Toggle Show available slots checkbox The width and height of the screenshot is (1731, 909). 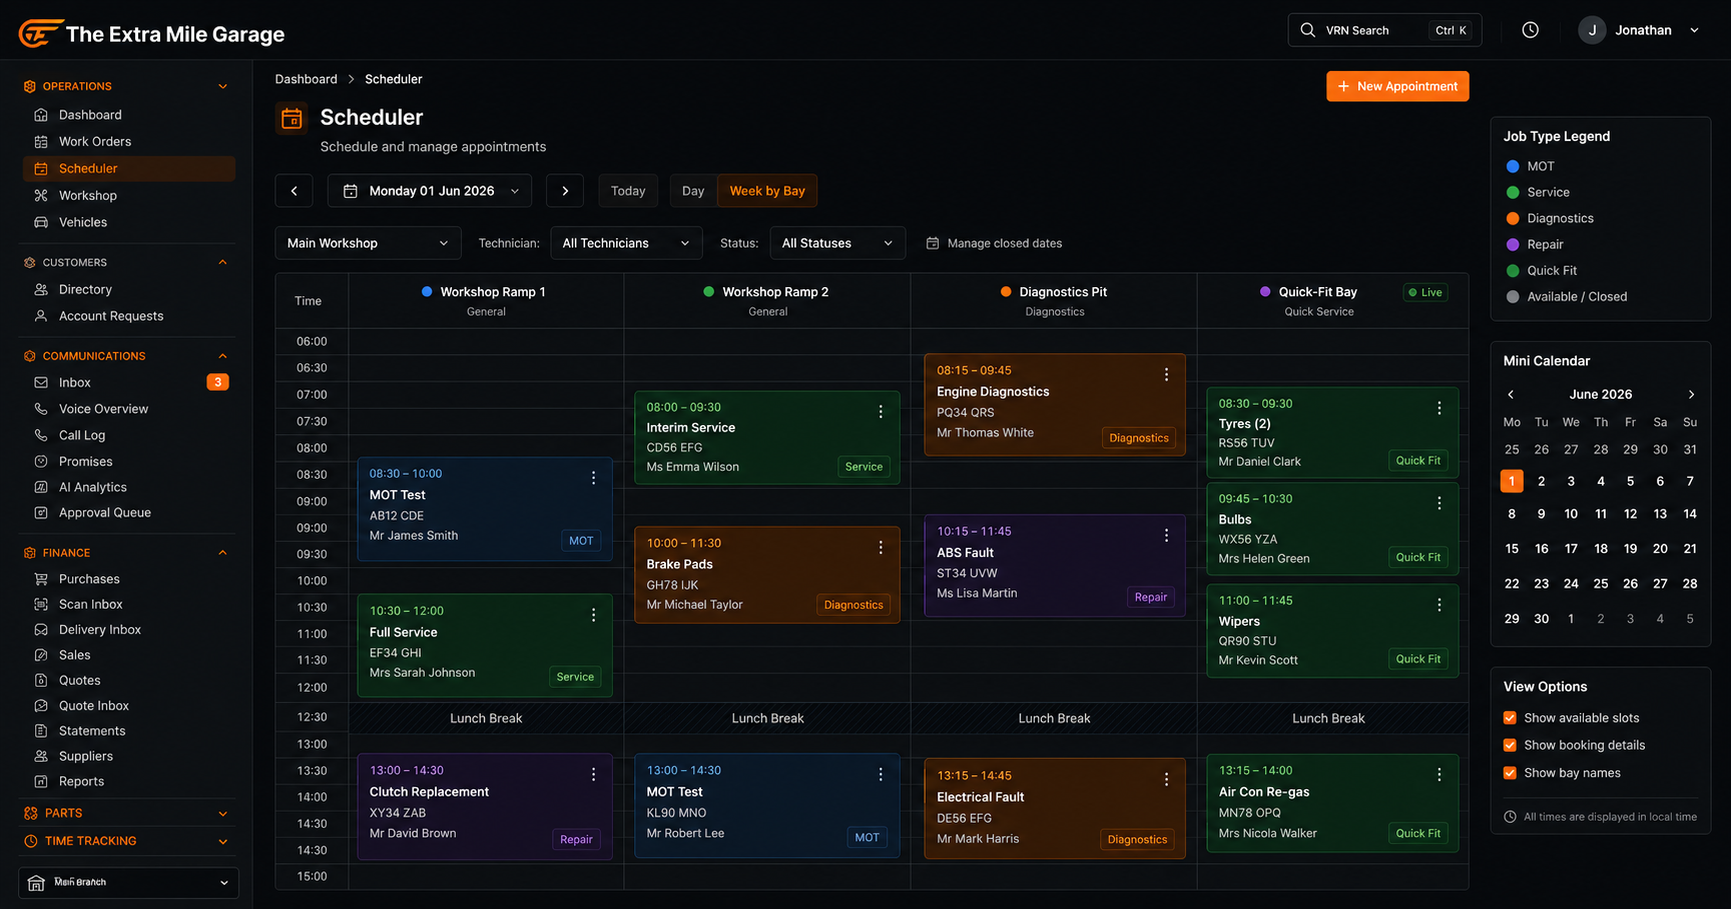[x=1510, y=718]
